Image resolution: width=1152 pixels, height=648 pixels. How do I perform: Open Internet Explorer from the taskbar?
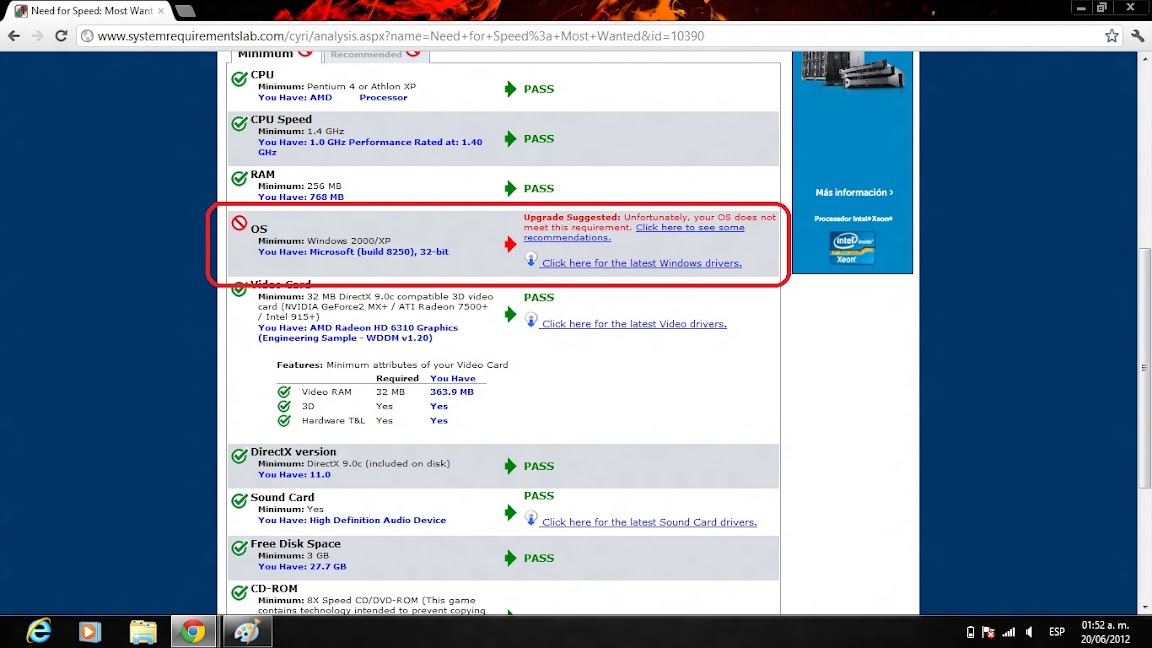[x=38, y=631]
